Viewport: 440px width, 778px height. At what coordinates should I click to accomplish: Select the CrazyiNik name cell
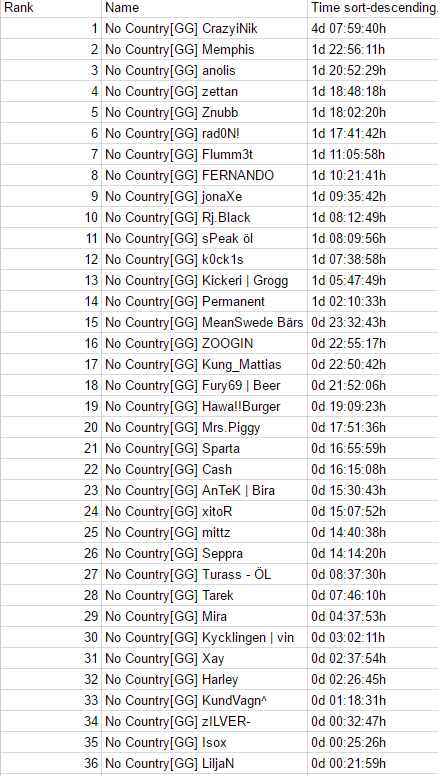[x=204, y=28]
